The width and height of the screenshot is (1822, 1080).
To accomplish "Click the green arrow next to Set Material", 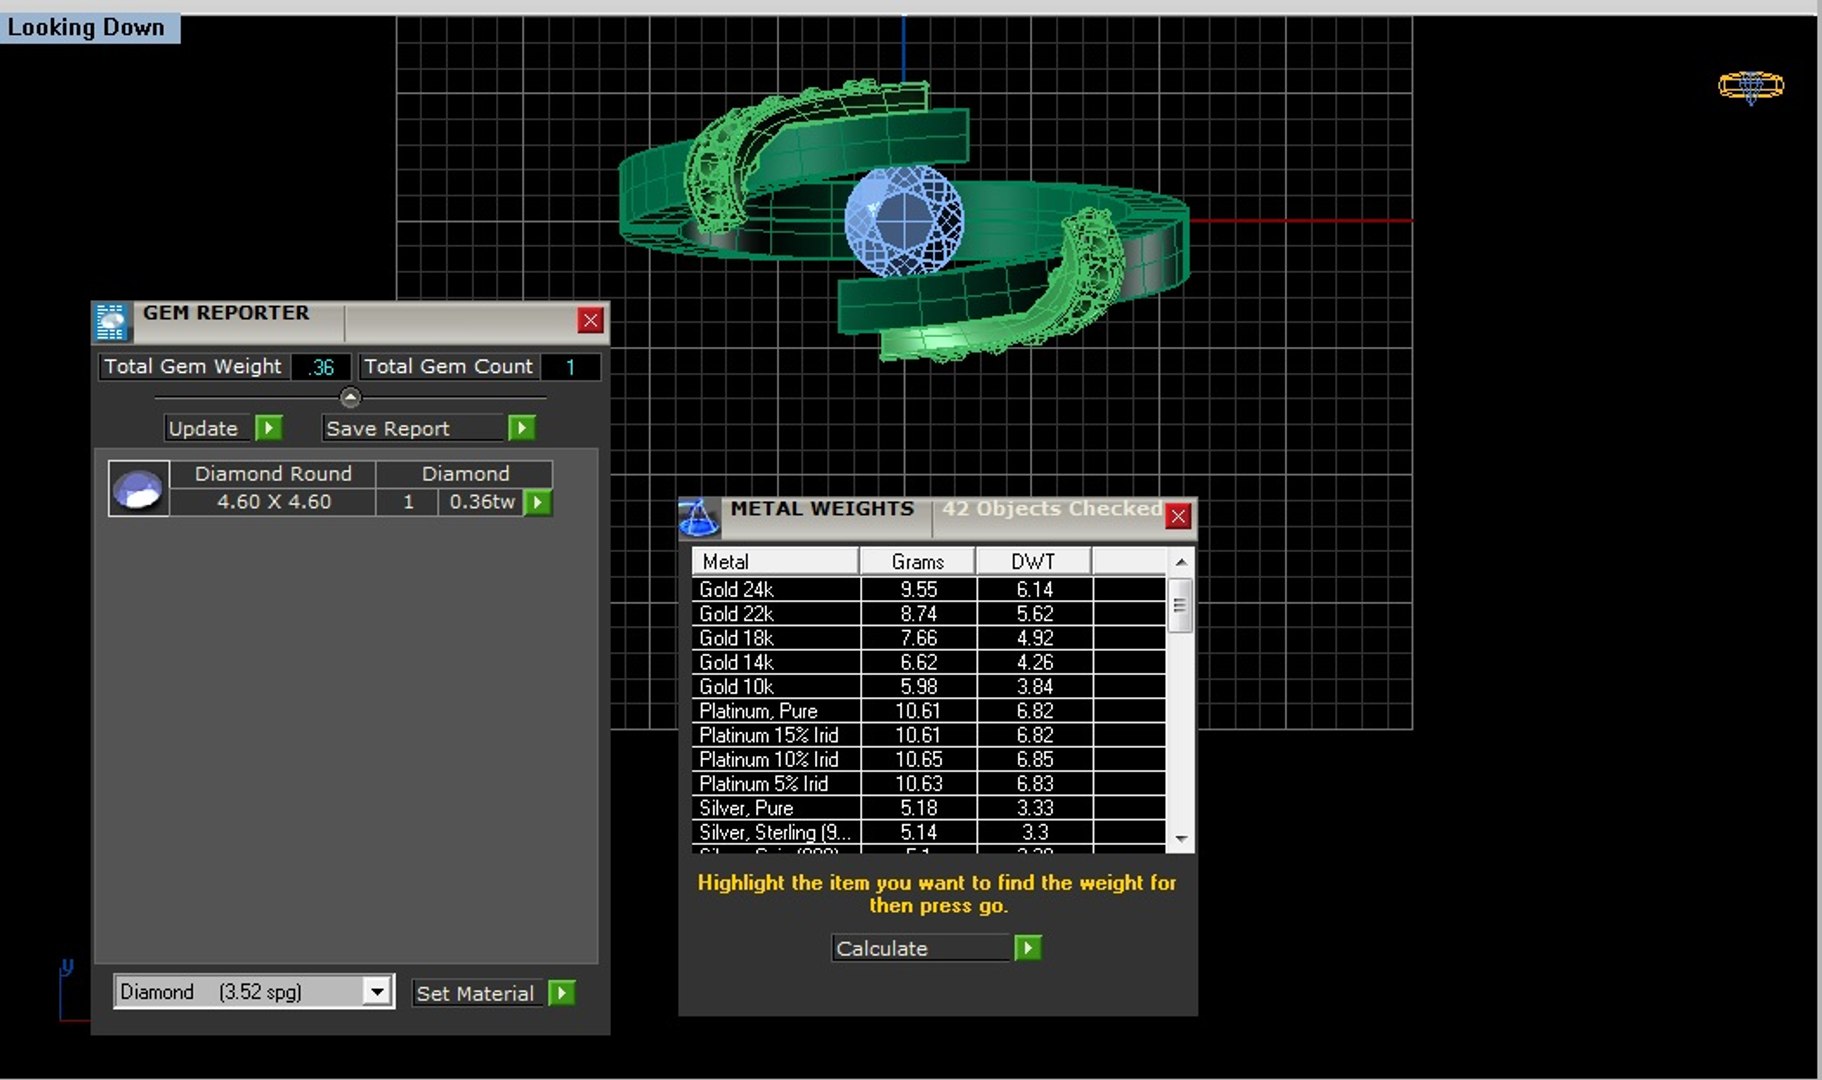I will point(562,993).
